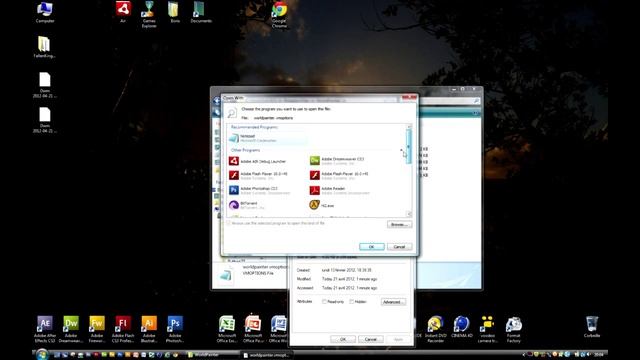Image resolution: width=640 pixels, height=360 pixels.
Task: Launch Google Chrome desktop shortcut
Action: [x=280, y=15]
